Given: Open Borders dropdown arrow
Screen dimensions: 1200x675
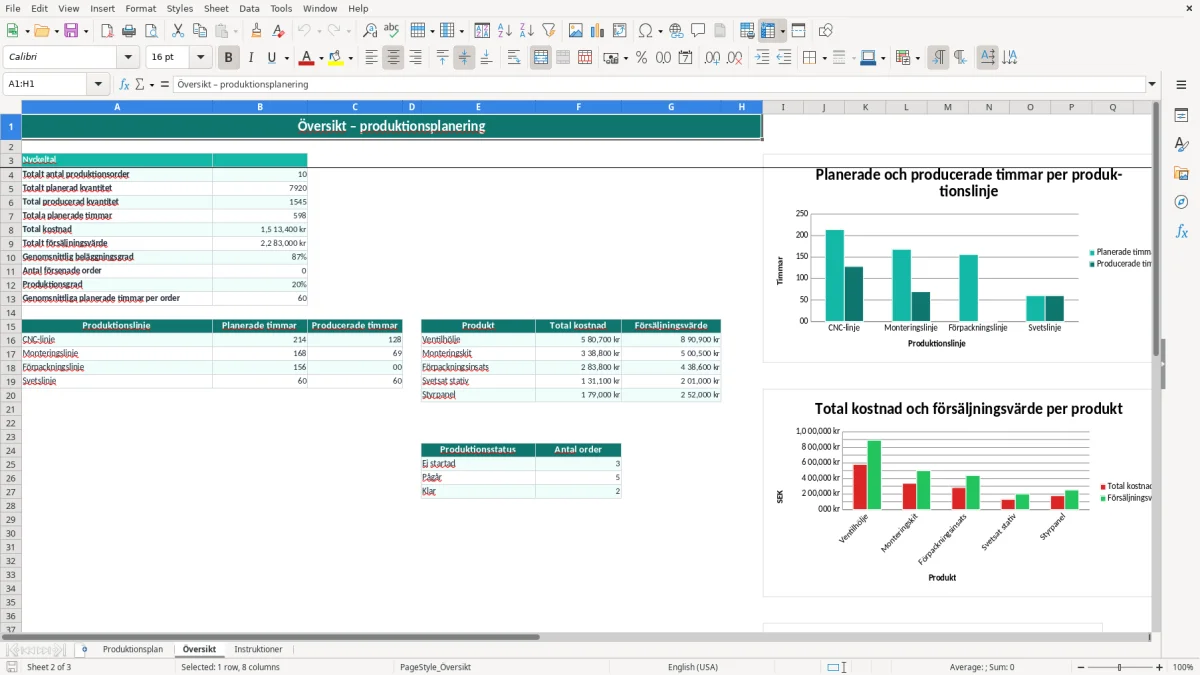Looking at the screenshot, I should [825, 58].
